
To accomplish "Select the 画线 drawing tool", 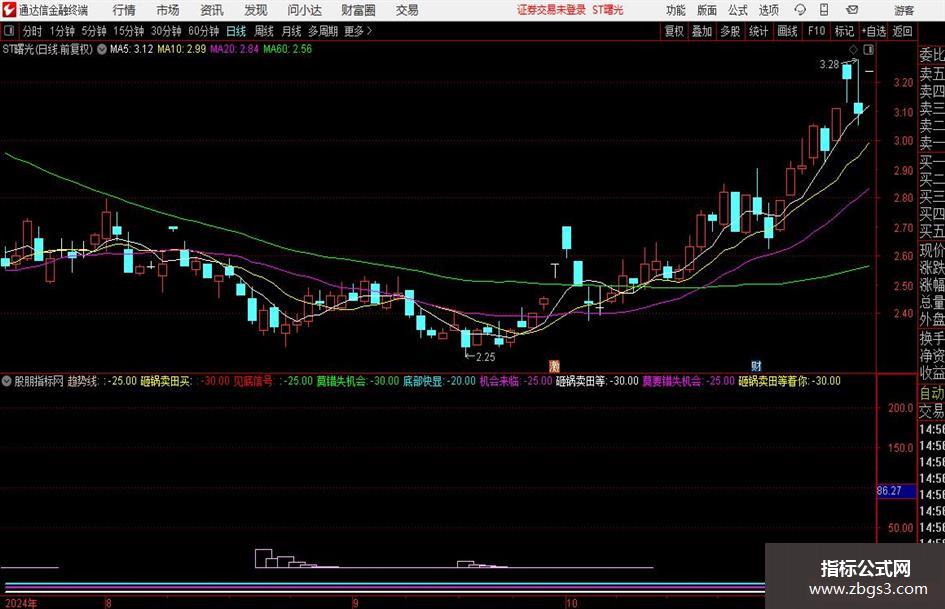I will 788,31.
